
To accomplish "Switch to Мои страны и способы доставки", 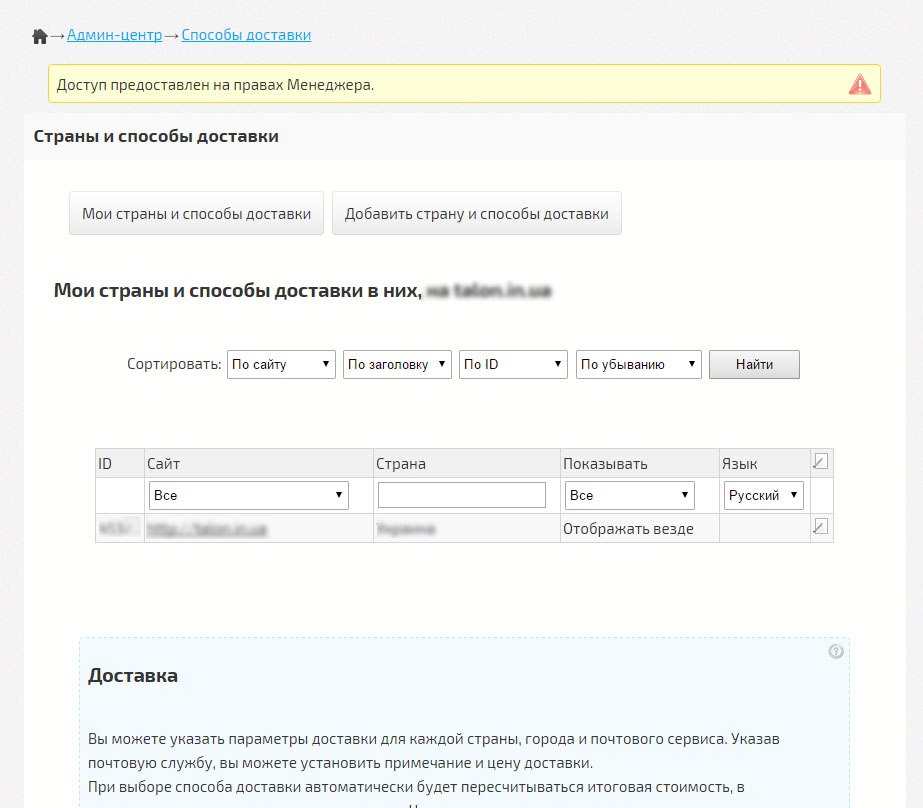I will [x=196, y=214].
